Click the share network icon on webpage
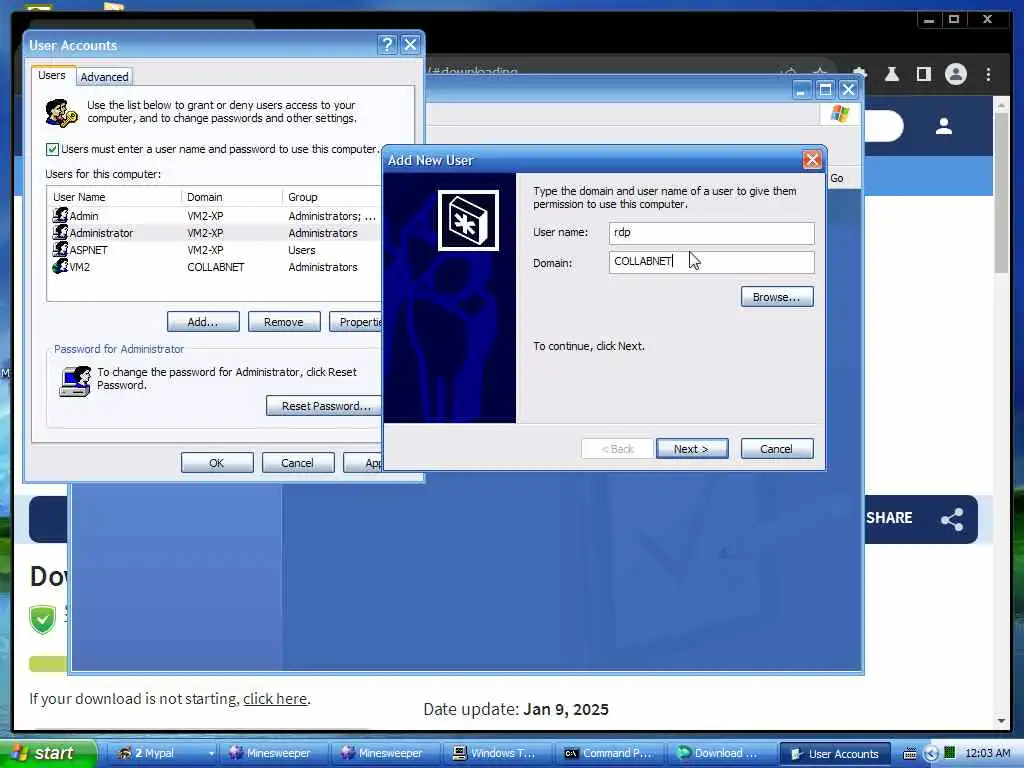Viewport: 1024px width, 768px height. 952,520
